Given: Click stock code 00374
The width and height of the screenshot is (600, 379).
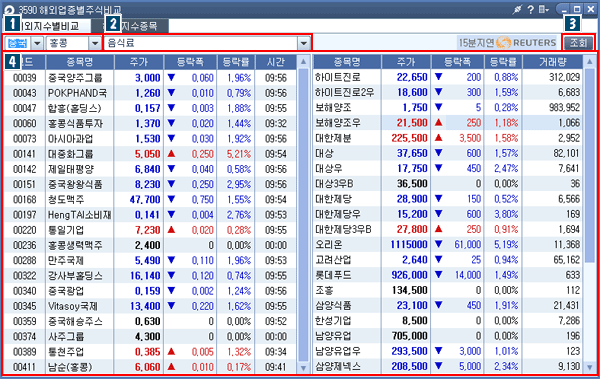Looking at the screenshot, I should 24,337.
